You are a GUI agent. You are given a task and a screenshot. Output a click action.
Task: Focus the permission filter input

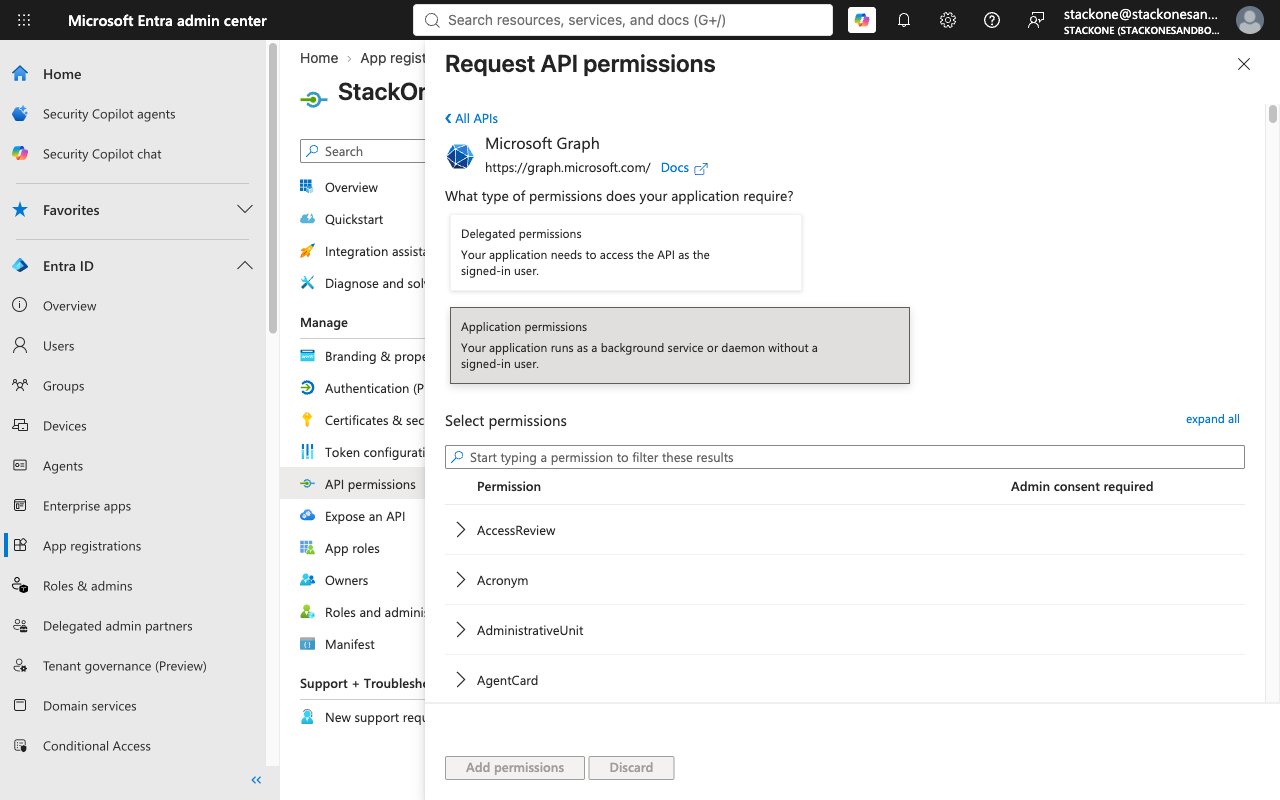click(845, 457)
